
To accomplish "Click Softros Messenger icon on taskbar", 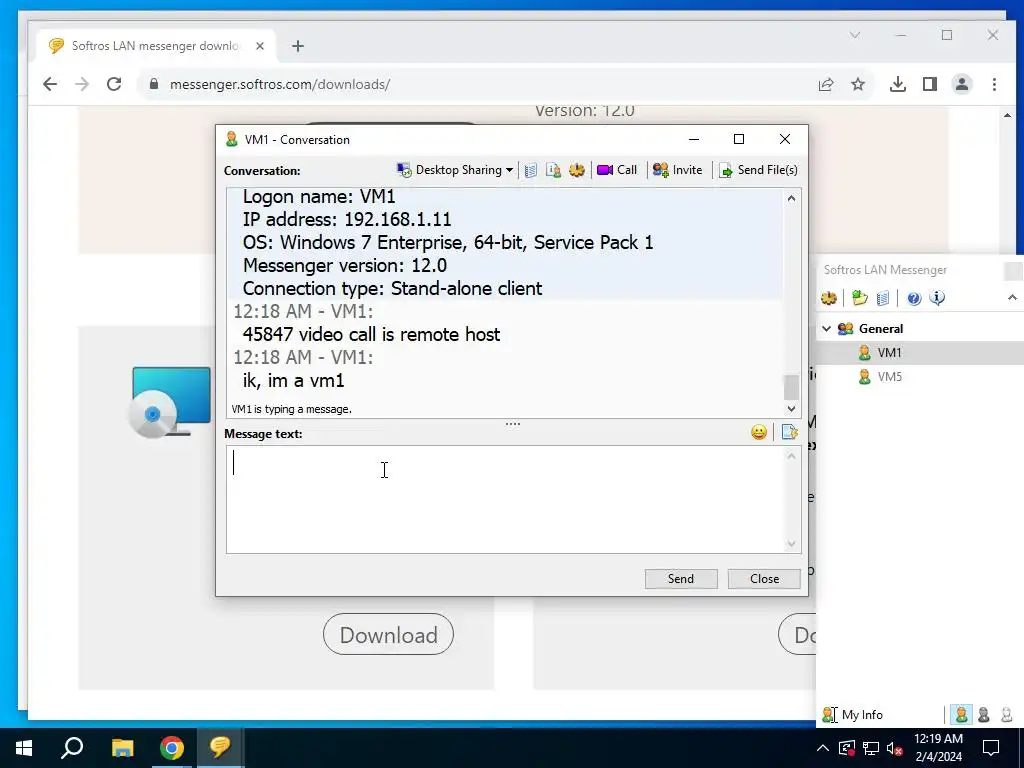I will (220, 748).
